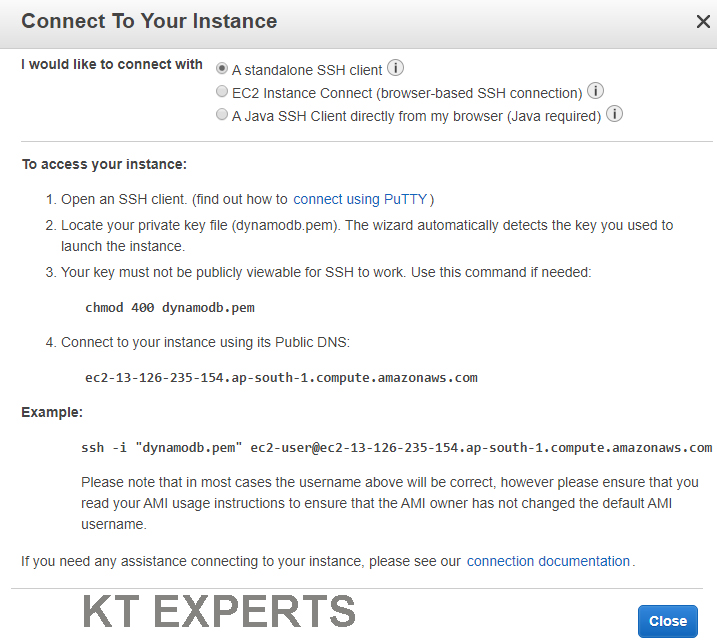Click step 2 Locate your private key file text

click(359, 236)
